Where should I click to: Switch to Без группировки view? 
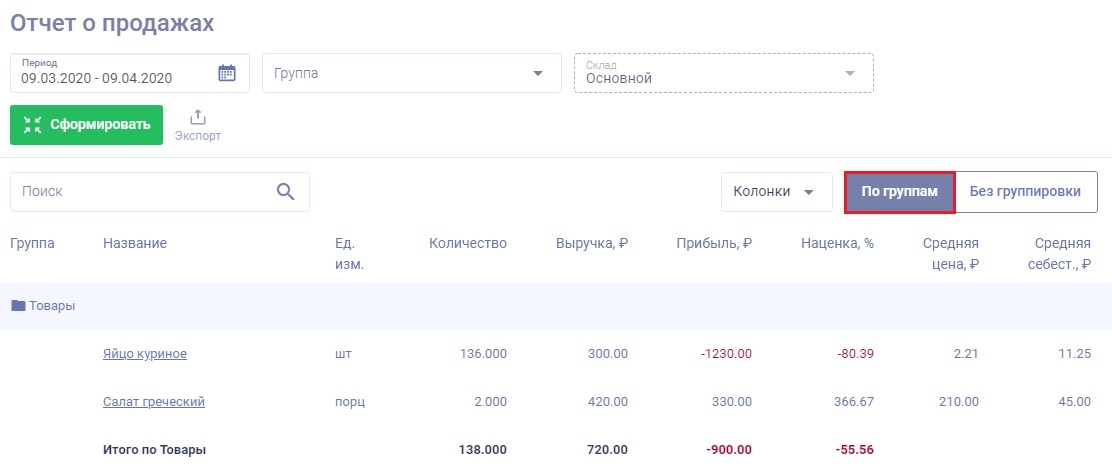[1026, 191]
